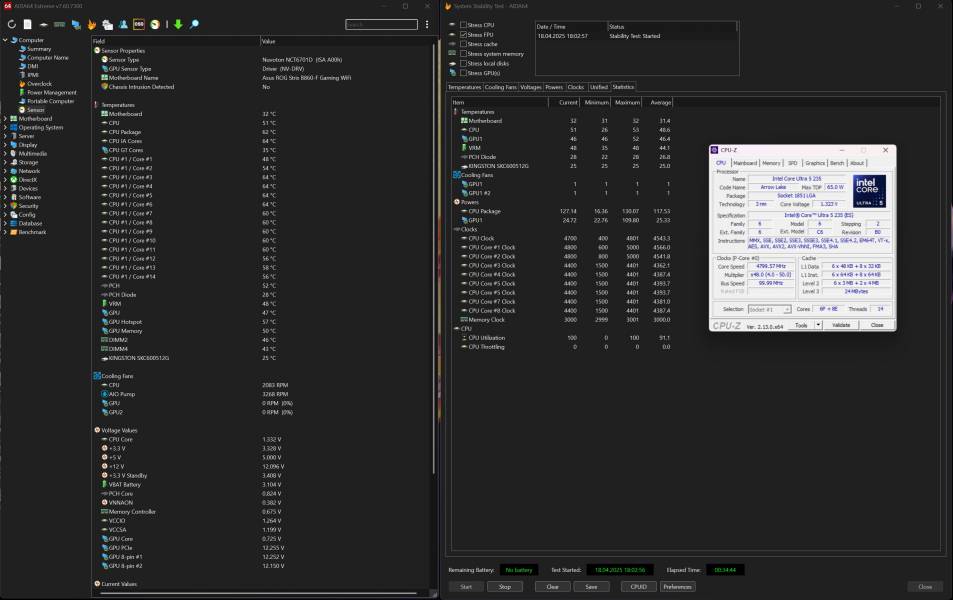Screen dimensions: 953x600
Task: Click the Start button in Stability Test
Action: point(466,587)
